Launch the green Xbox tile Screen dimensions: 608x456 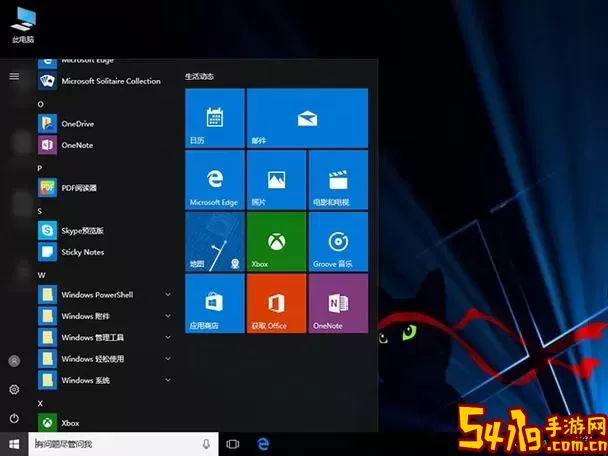coord(276,242)
